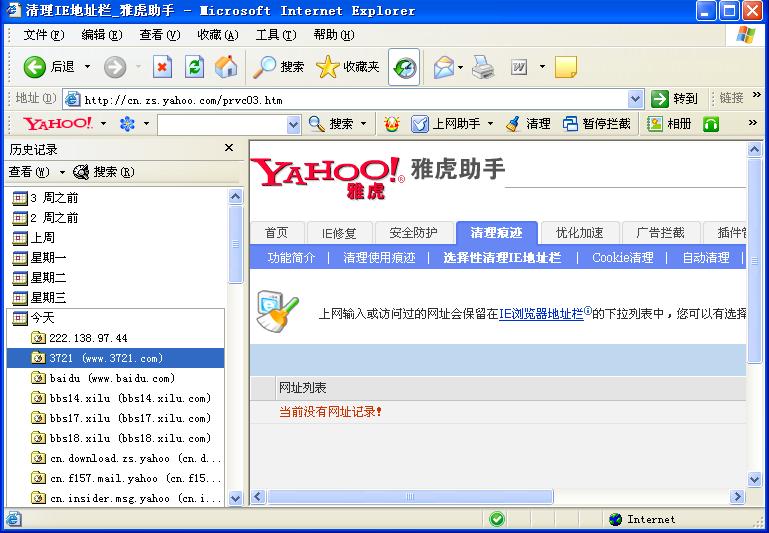769x533 pixels.
Task: Click the Yahoo toolbar 搜索 magnifier button
Action: [331, 124]
